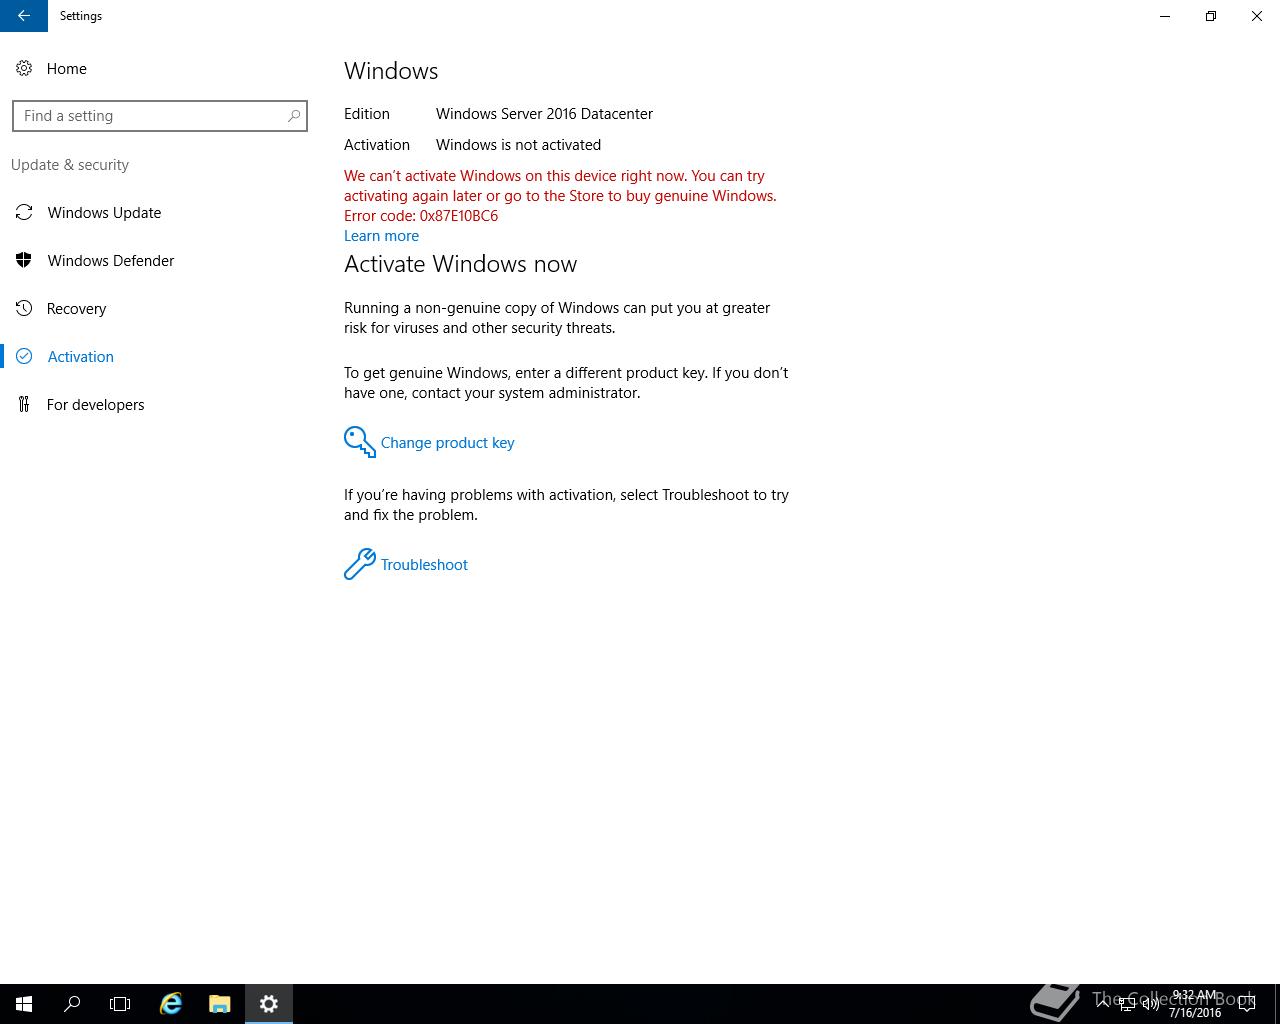Click the error code text 0x87E10BC6
This screenshot has height=1024, width=1280.
point(459,216)
